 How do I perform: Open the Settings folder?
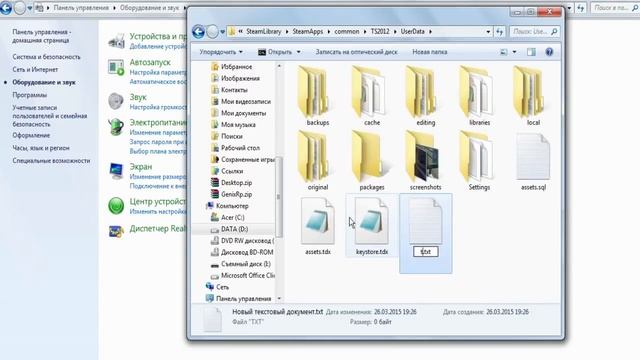point(479,160)
